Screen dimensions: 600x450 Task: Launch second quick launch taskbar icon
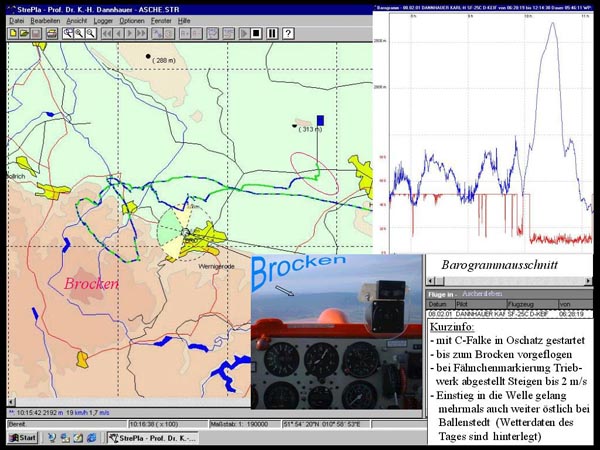pyautogui.click(x=65, y=438)
